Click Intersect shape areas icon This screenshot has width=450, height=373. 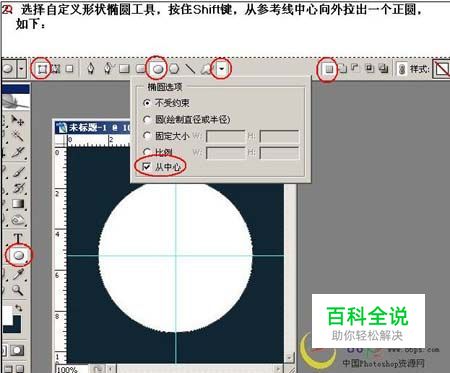pos(369,68)
